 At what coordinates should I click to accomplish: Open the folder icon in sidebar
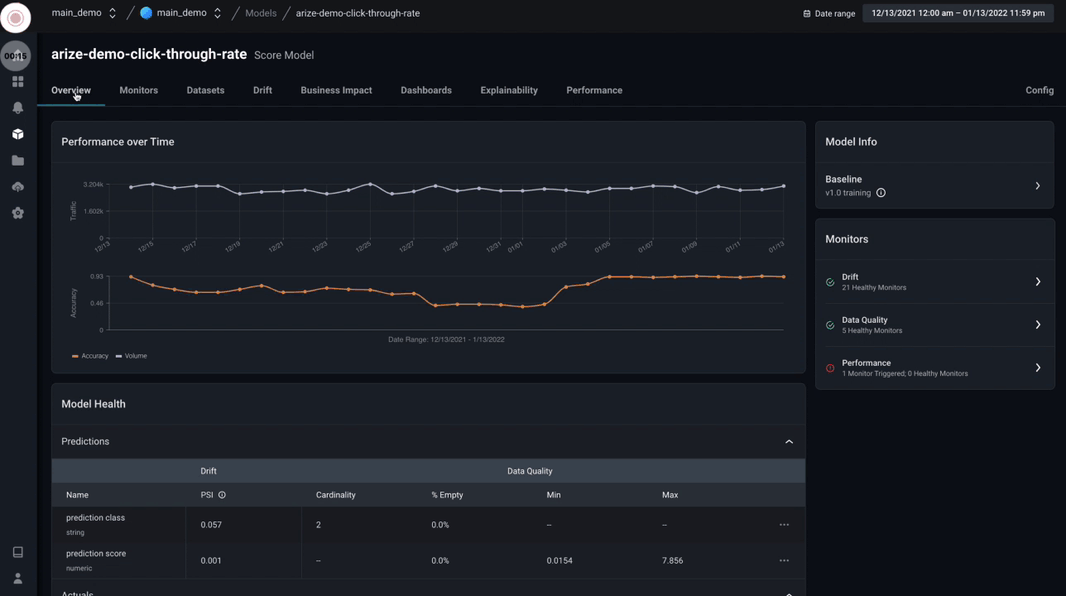(18, 160)
